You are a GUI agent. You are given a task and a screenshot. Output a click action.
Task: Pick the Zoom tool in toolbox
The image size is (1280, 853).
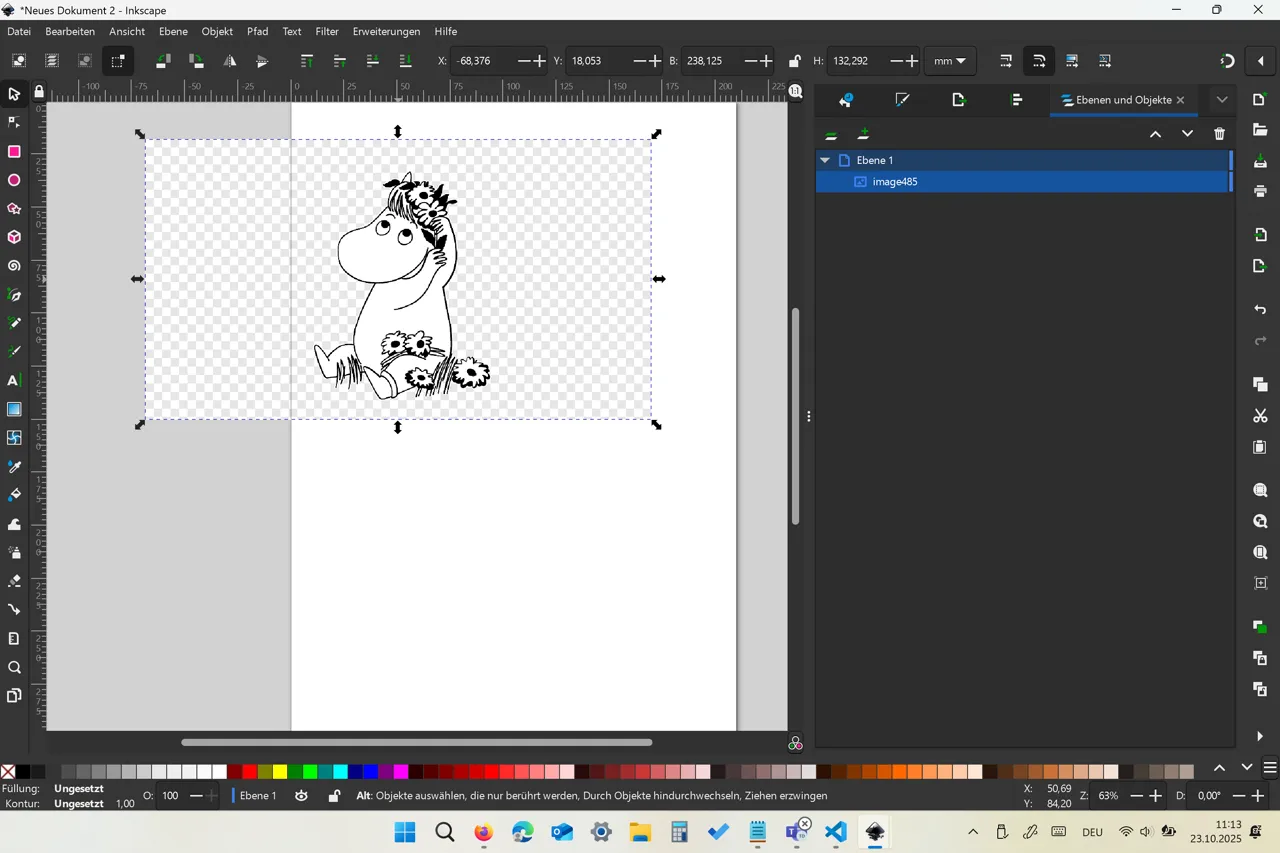coord(14,668)
